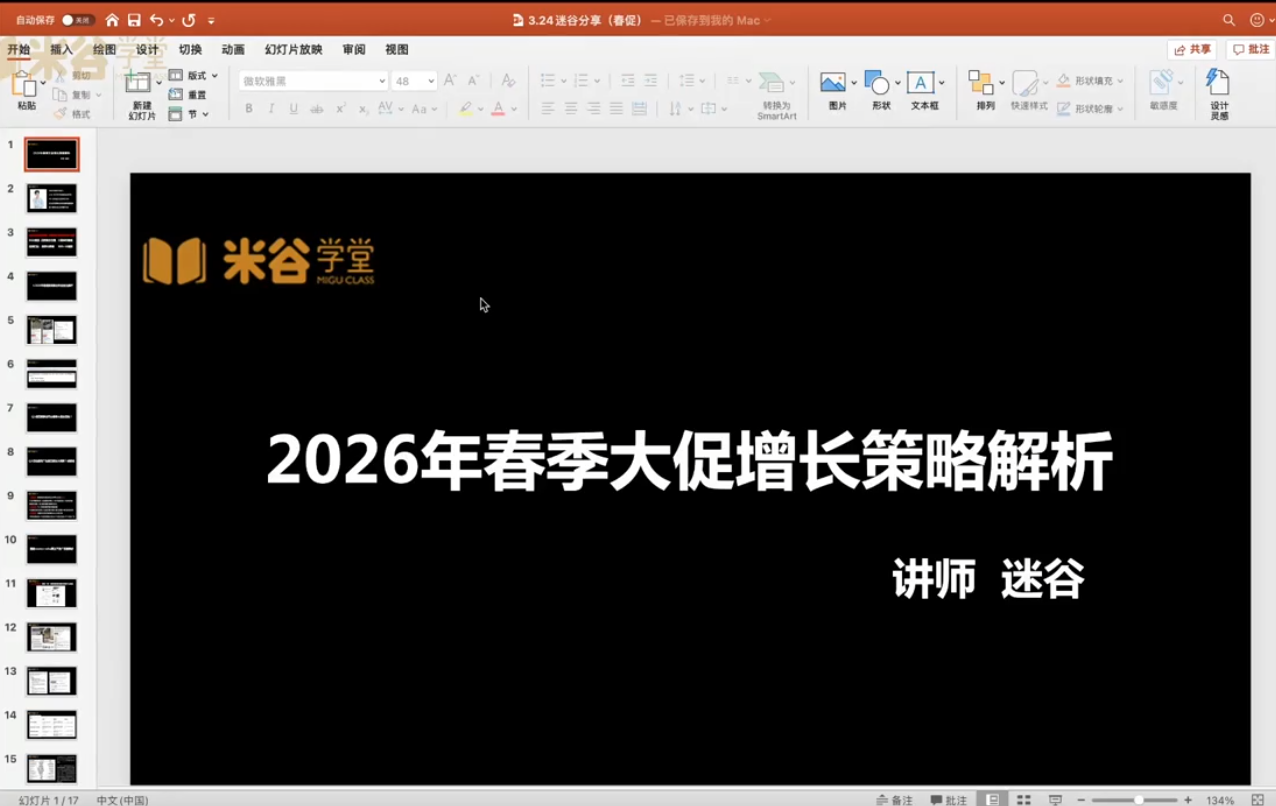Toggle 批注 comments in status bar
This screenshot has height=806, width=1276.
[949, 800]
